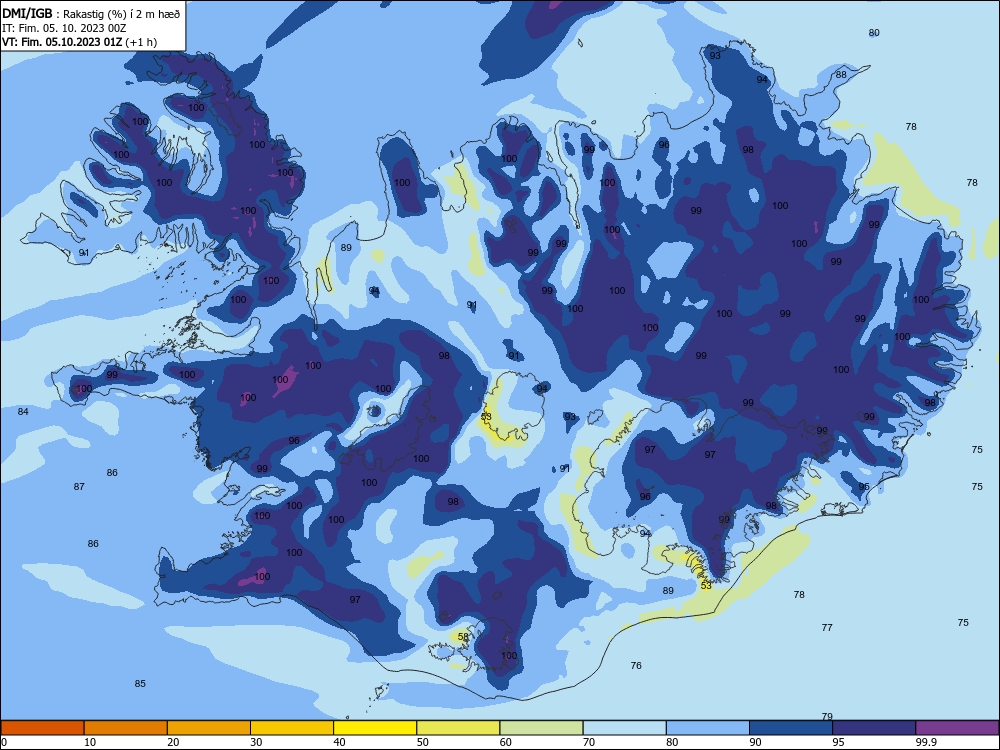Screen dimensions: 1000x750
Task: Click the bright yellow 40–50 legend swatch
Action: (375, 728)
